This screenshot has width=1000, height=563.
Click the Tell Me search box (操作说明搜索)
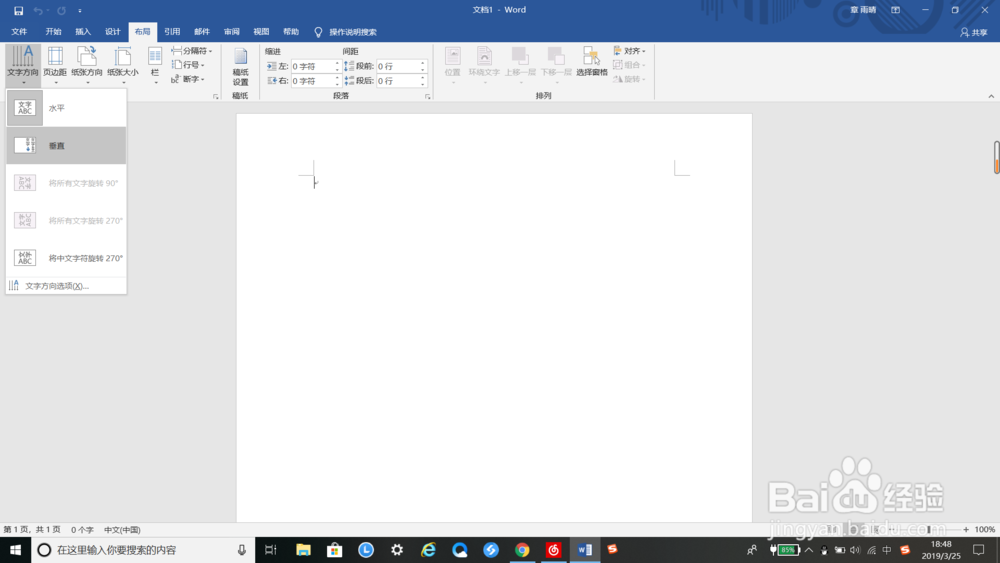346,32
